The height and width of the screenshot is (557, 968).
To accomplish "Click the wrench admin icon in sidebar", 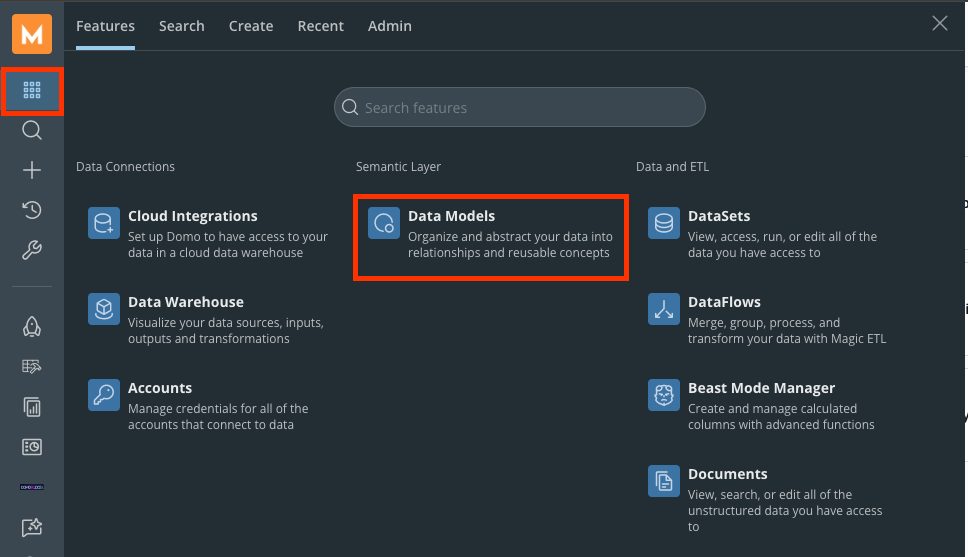I will pos(32,250).
